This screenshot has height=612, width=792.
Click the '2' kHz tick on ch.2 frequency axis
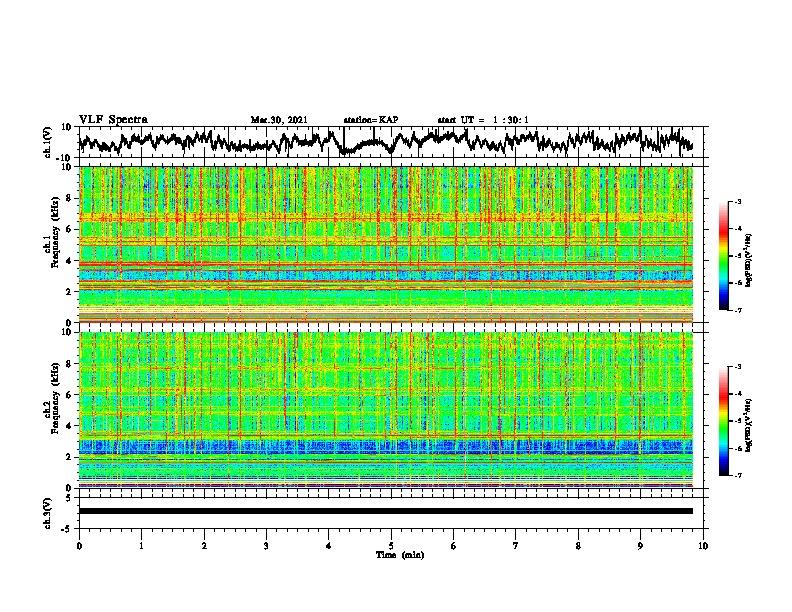click(69, 457)
